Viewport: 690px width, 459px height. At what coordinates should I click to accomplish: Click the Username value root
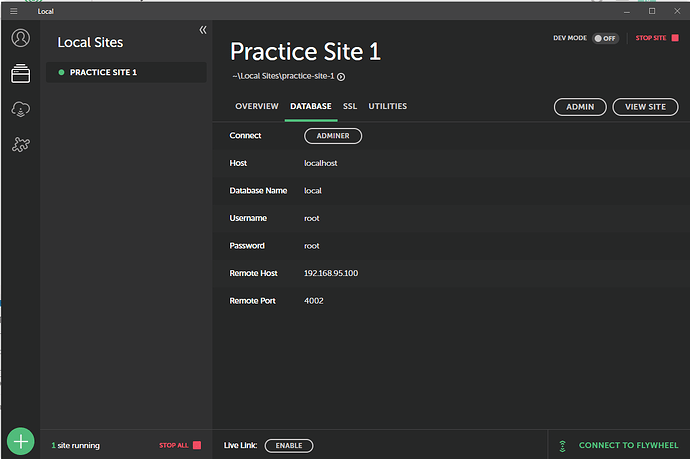click(x=312, y=218)
